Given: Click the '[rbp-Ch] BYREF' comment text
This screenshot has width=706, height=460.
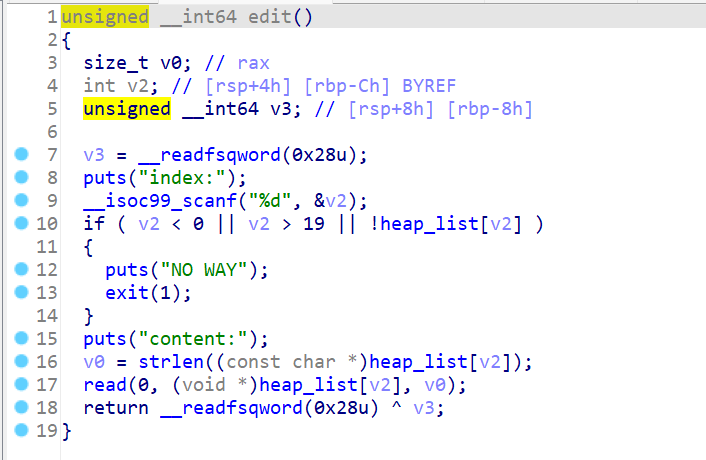Looking at the screenshot, I should [x=380, y=86].
